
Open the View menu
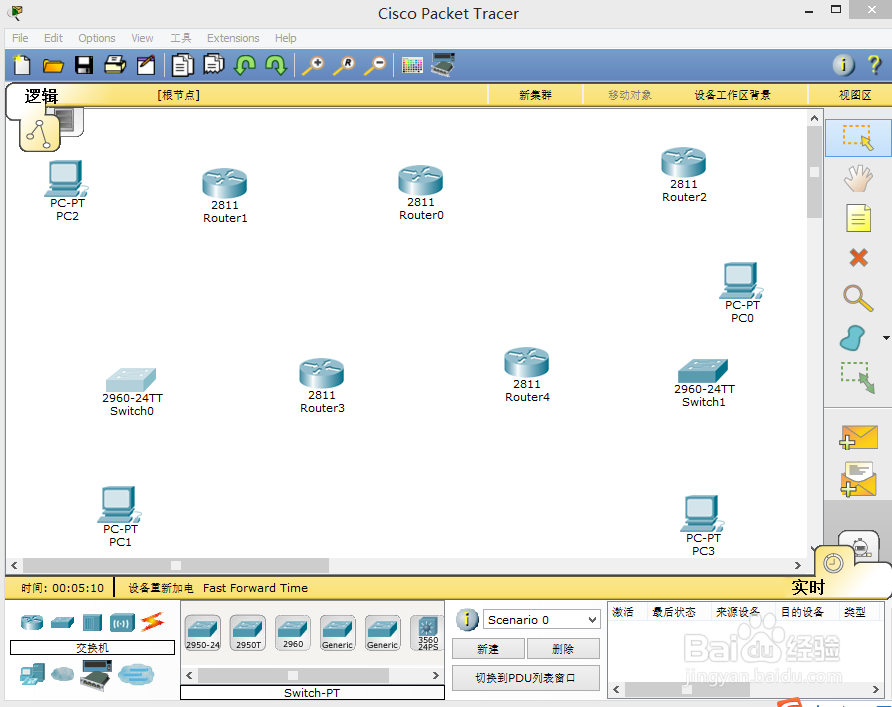click(x=142, y=38)
